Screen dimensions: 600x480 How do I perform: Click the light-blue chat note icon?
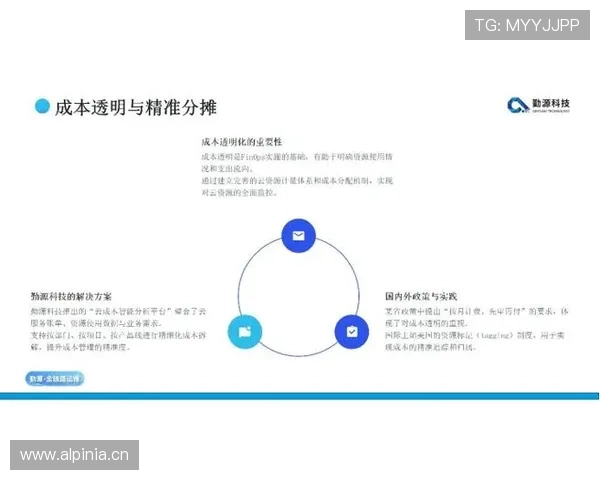click(x=245, y=331)
